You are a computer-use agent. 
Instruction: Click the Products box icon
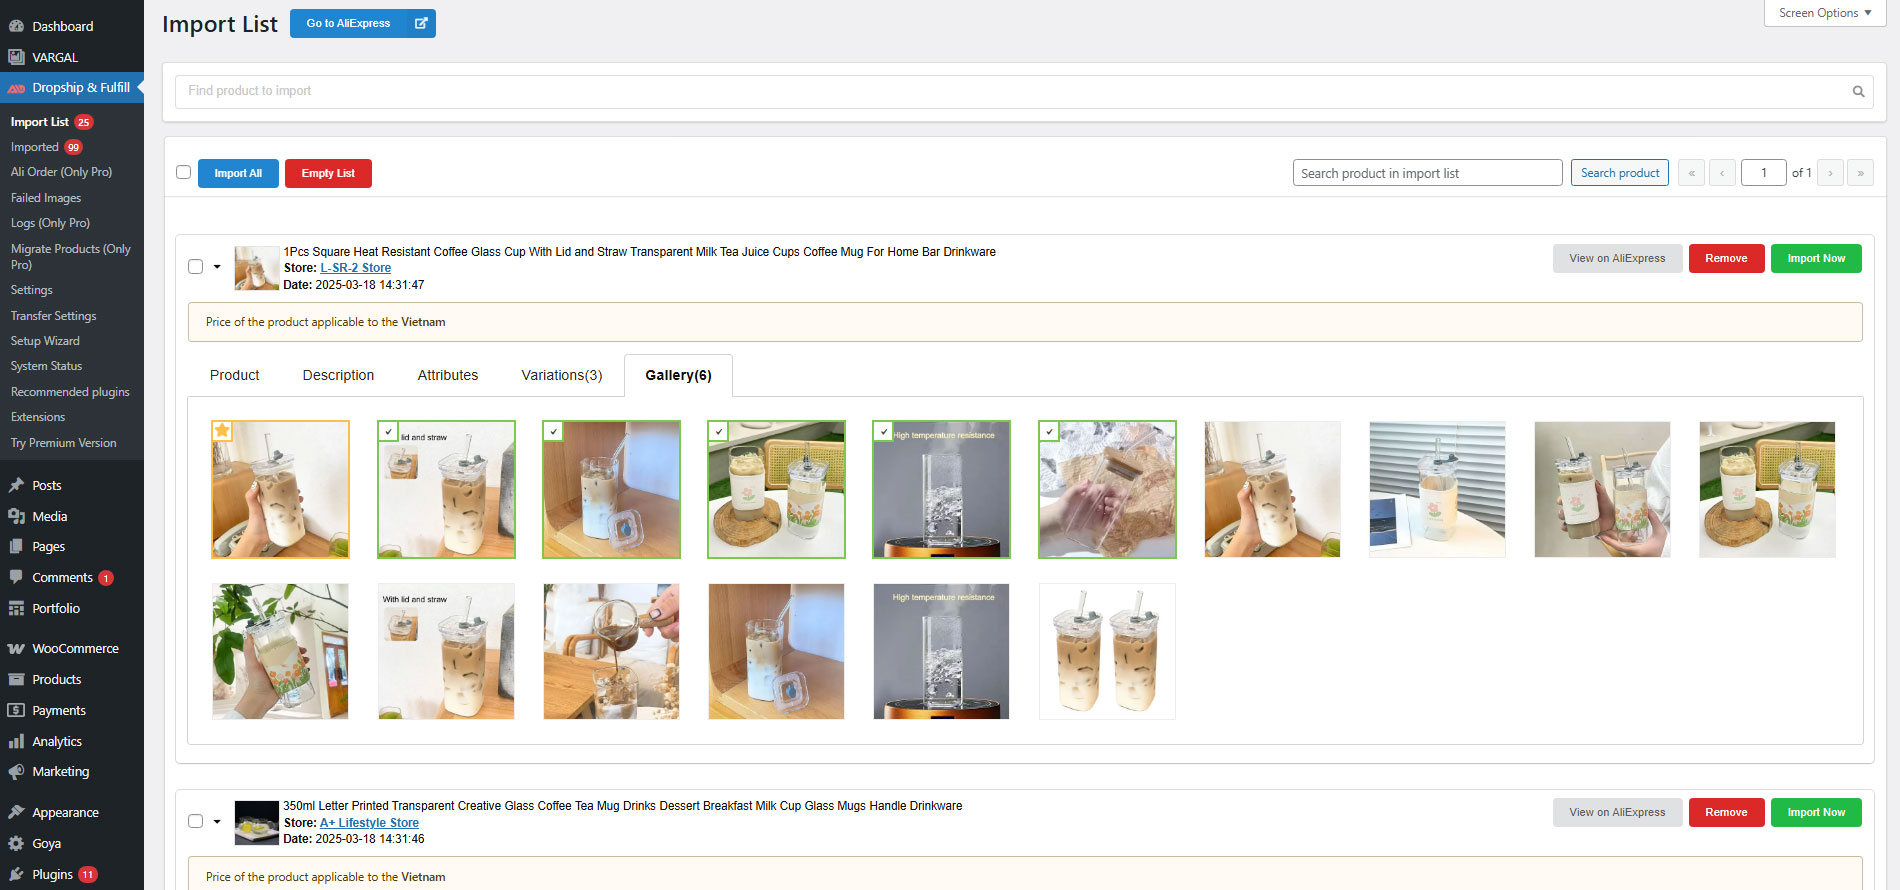16,679
